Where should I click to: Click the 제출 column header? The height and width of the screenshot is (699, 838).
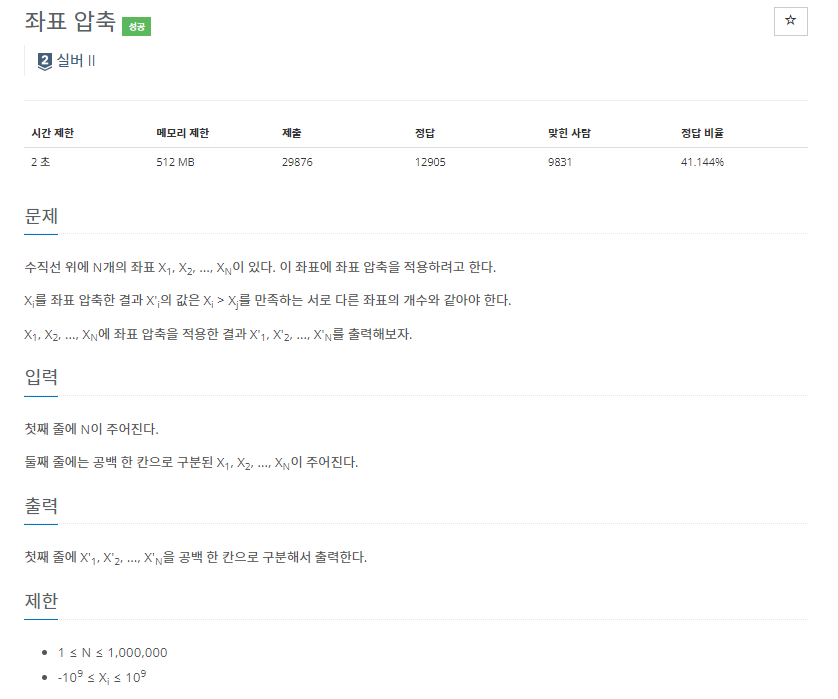292,133
